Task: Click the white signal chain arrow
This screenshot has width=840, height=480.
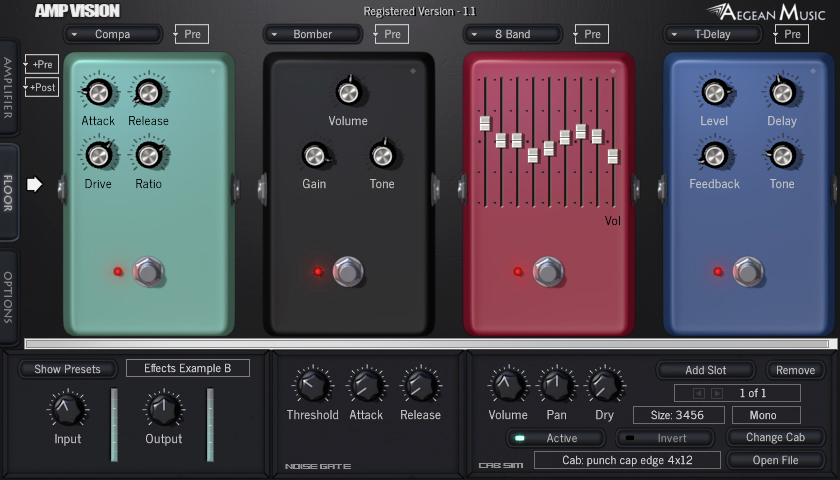Action: click(34, 184)
